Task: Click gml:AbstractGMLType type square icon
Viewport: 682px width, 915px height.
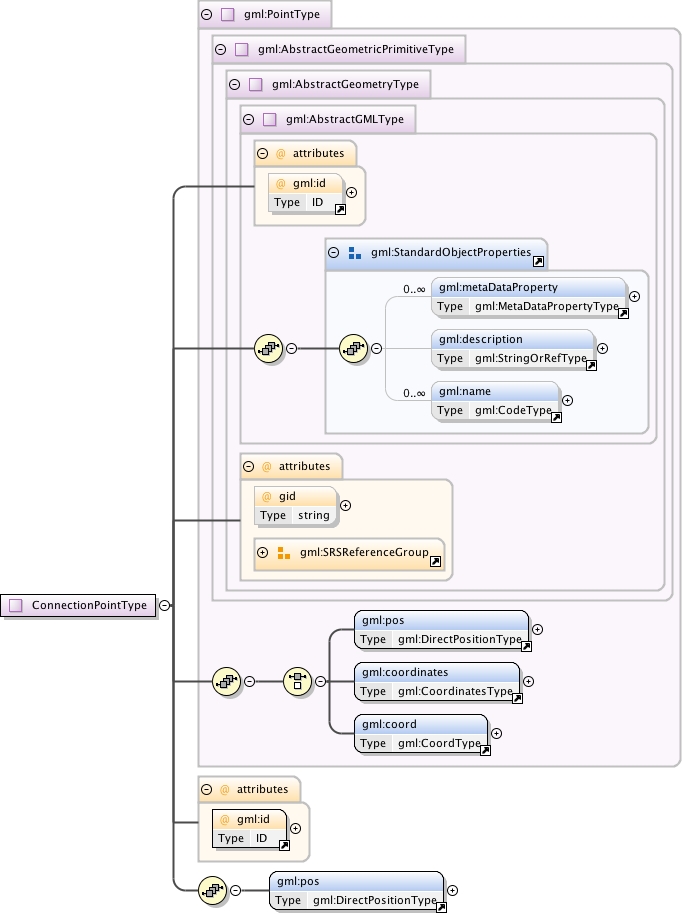Action: click(x=270, y=120)
